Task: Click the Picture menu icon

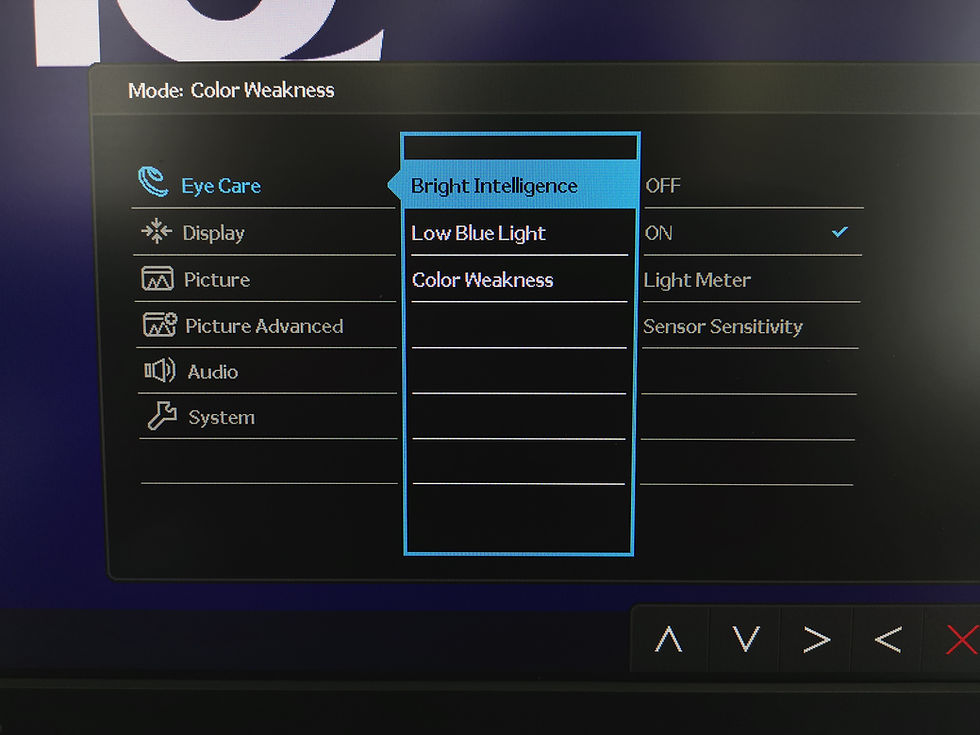Action: click(158, 279)
